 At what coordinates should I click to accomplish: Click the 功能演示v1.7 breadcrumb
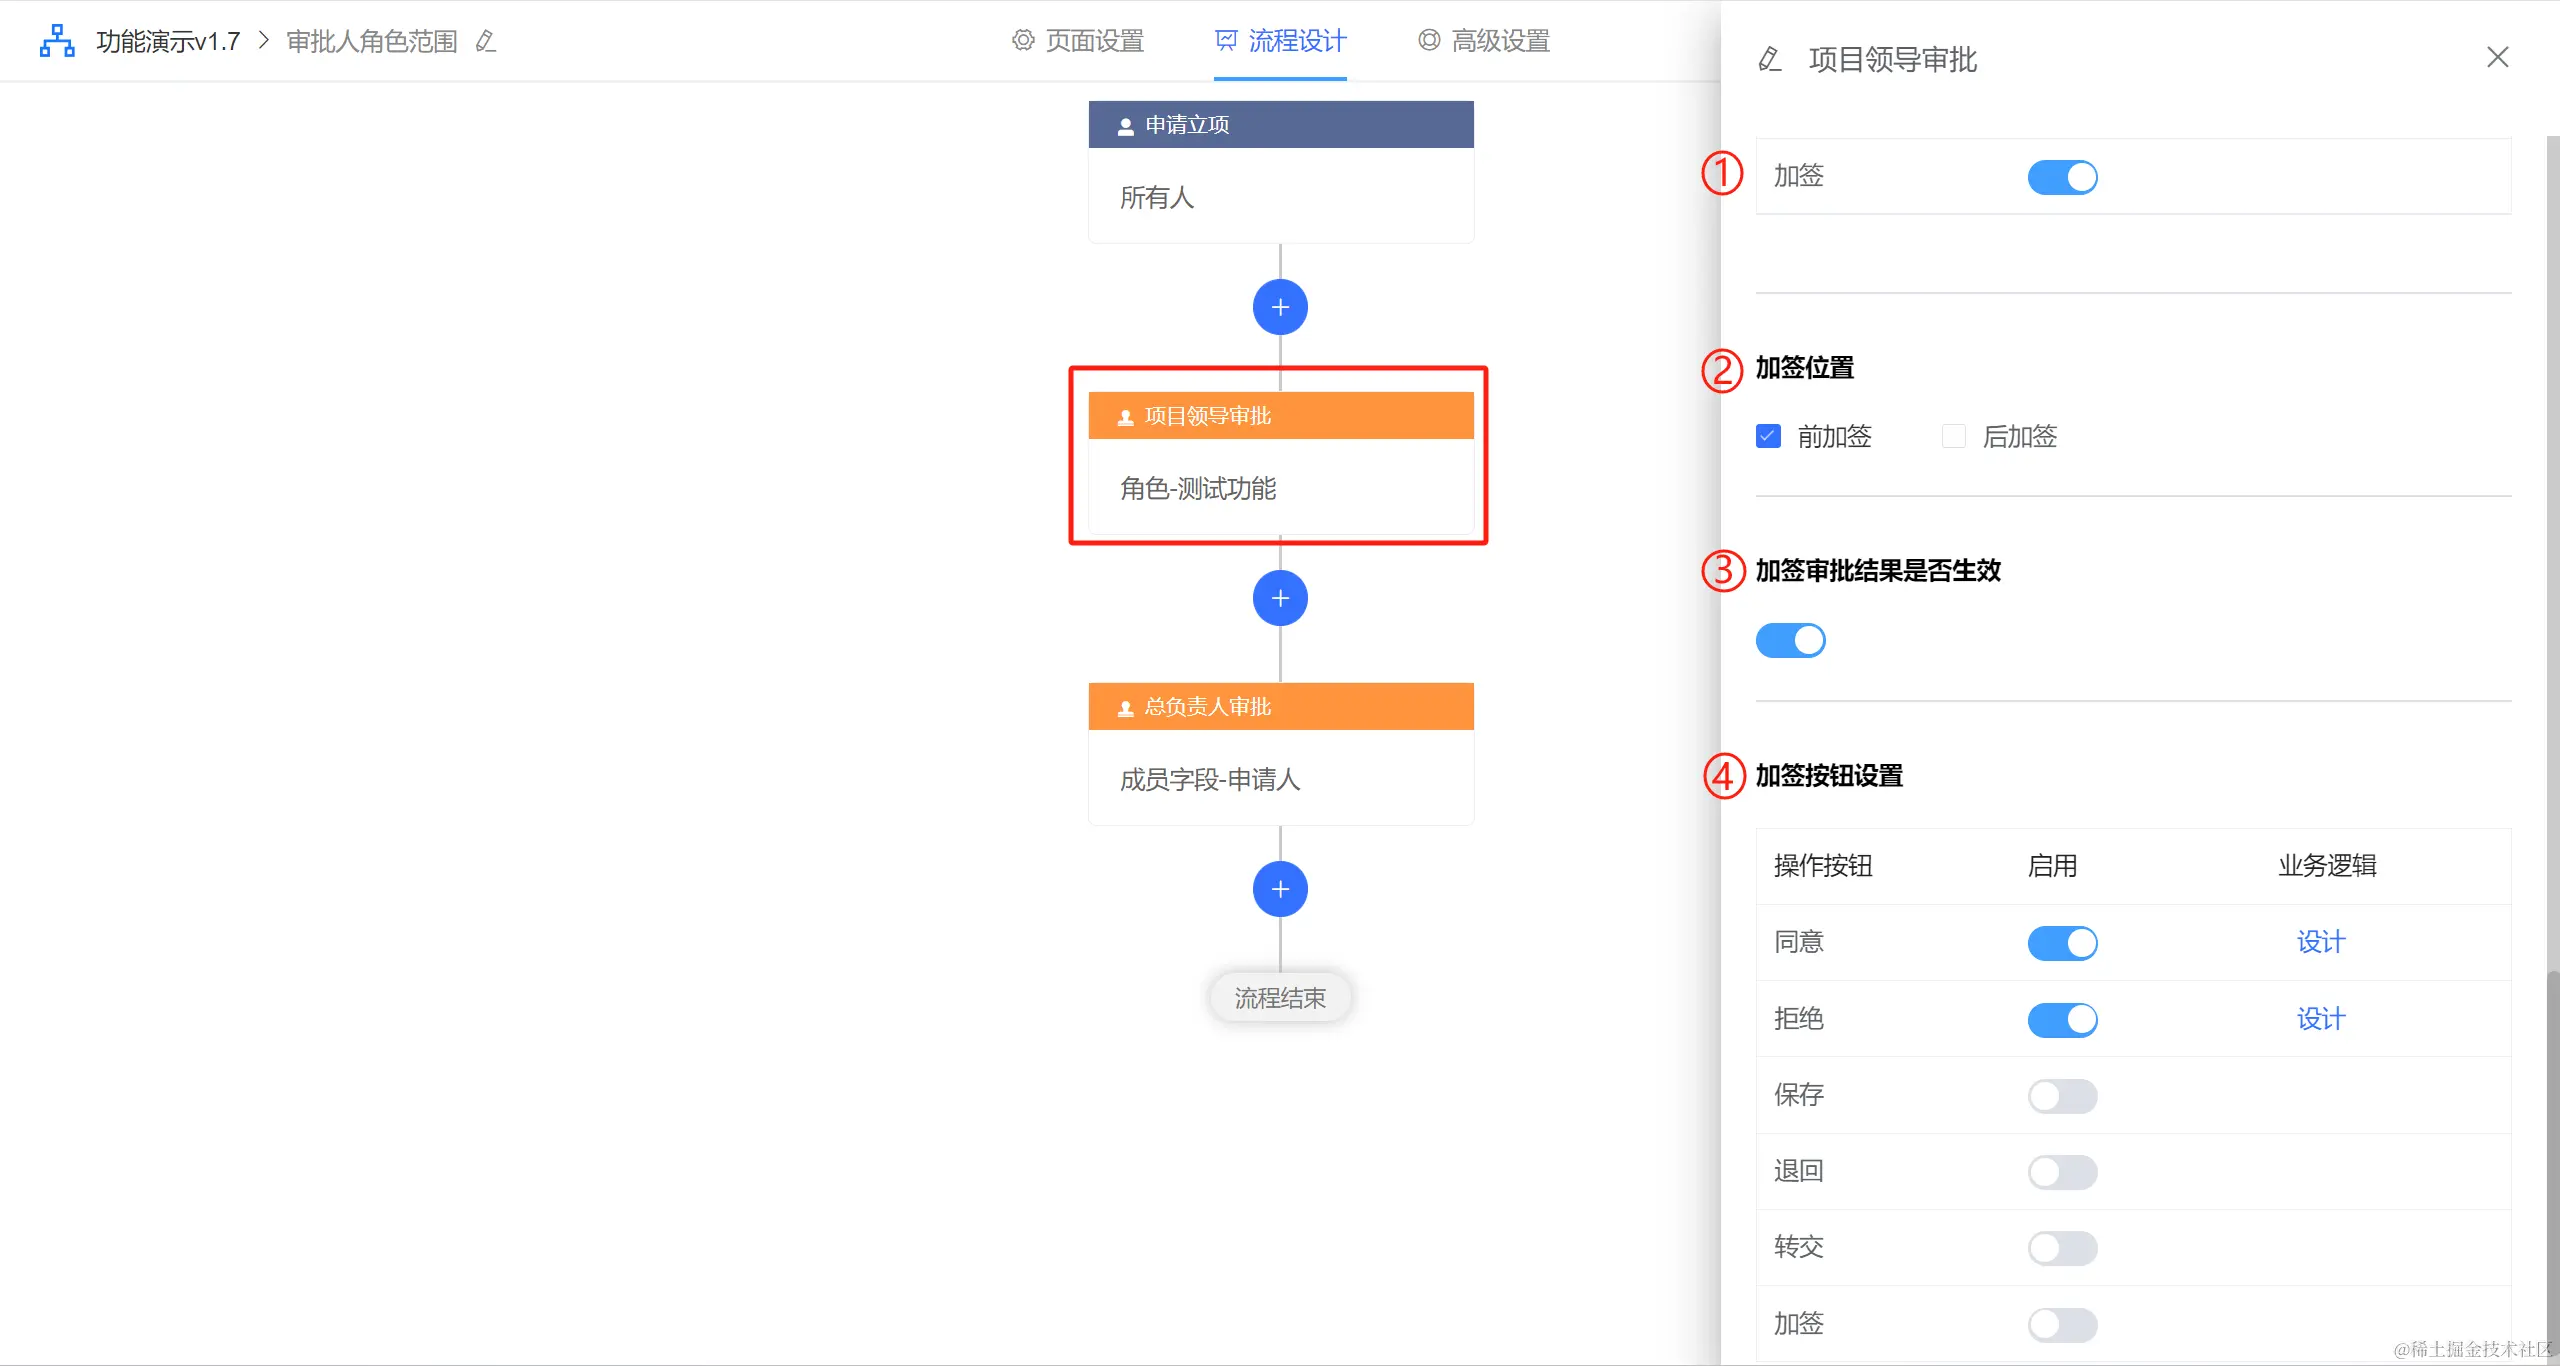coord(168,41)
